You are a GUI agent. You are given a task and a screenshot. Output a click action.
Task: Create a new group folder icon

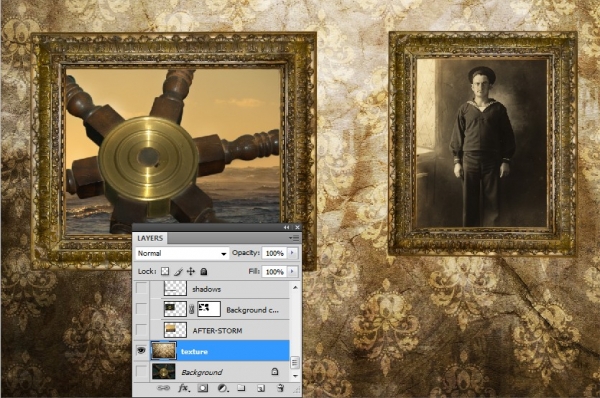241,388
